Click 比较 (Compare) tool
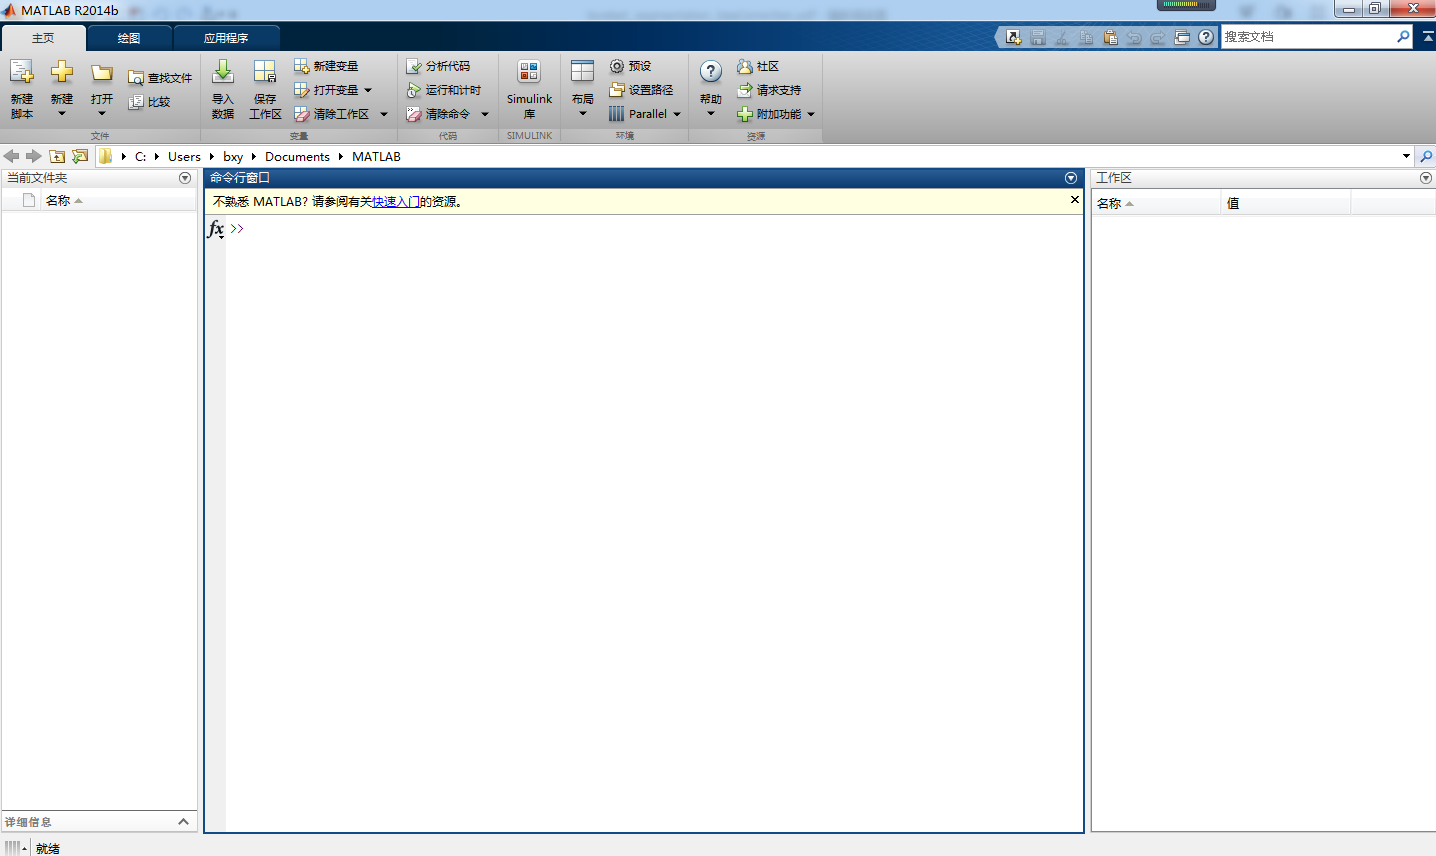The height and width of the screenshot is (856, 1436). tap(149, 102)
